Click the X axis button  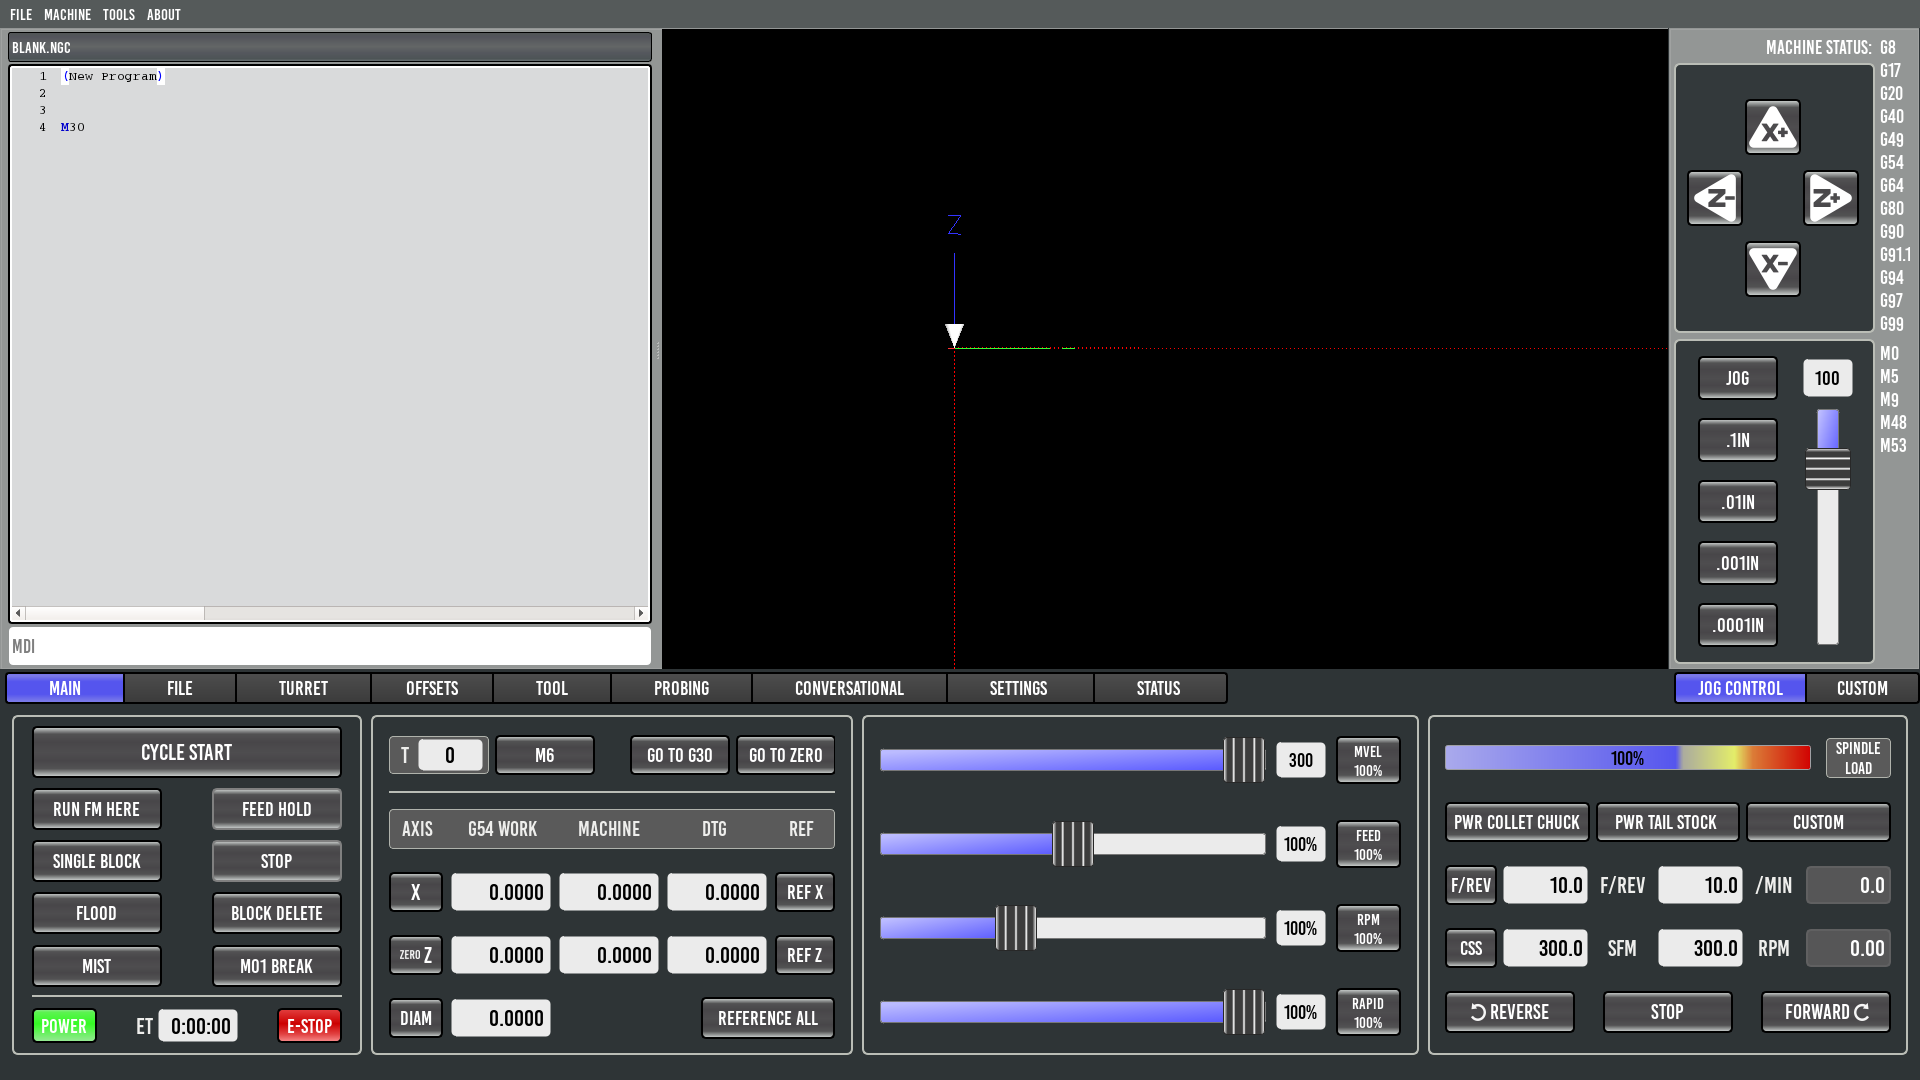(x=416, y=892)
